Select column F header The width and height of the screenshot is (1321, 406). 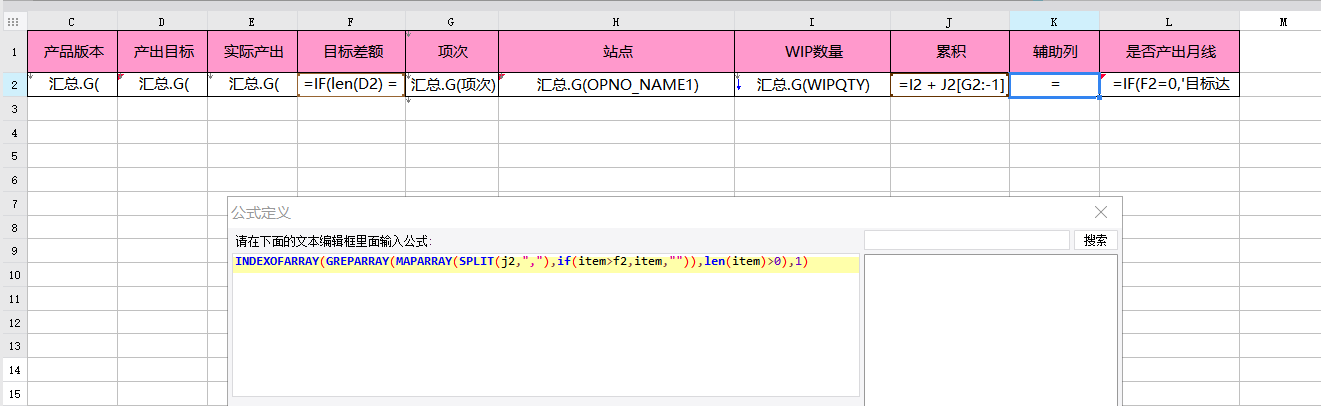coord(351,21)
